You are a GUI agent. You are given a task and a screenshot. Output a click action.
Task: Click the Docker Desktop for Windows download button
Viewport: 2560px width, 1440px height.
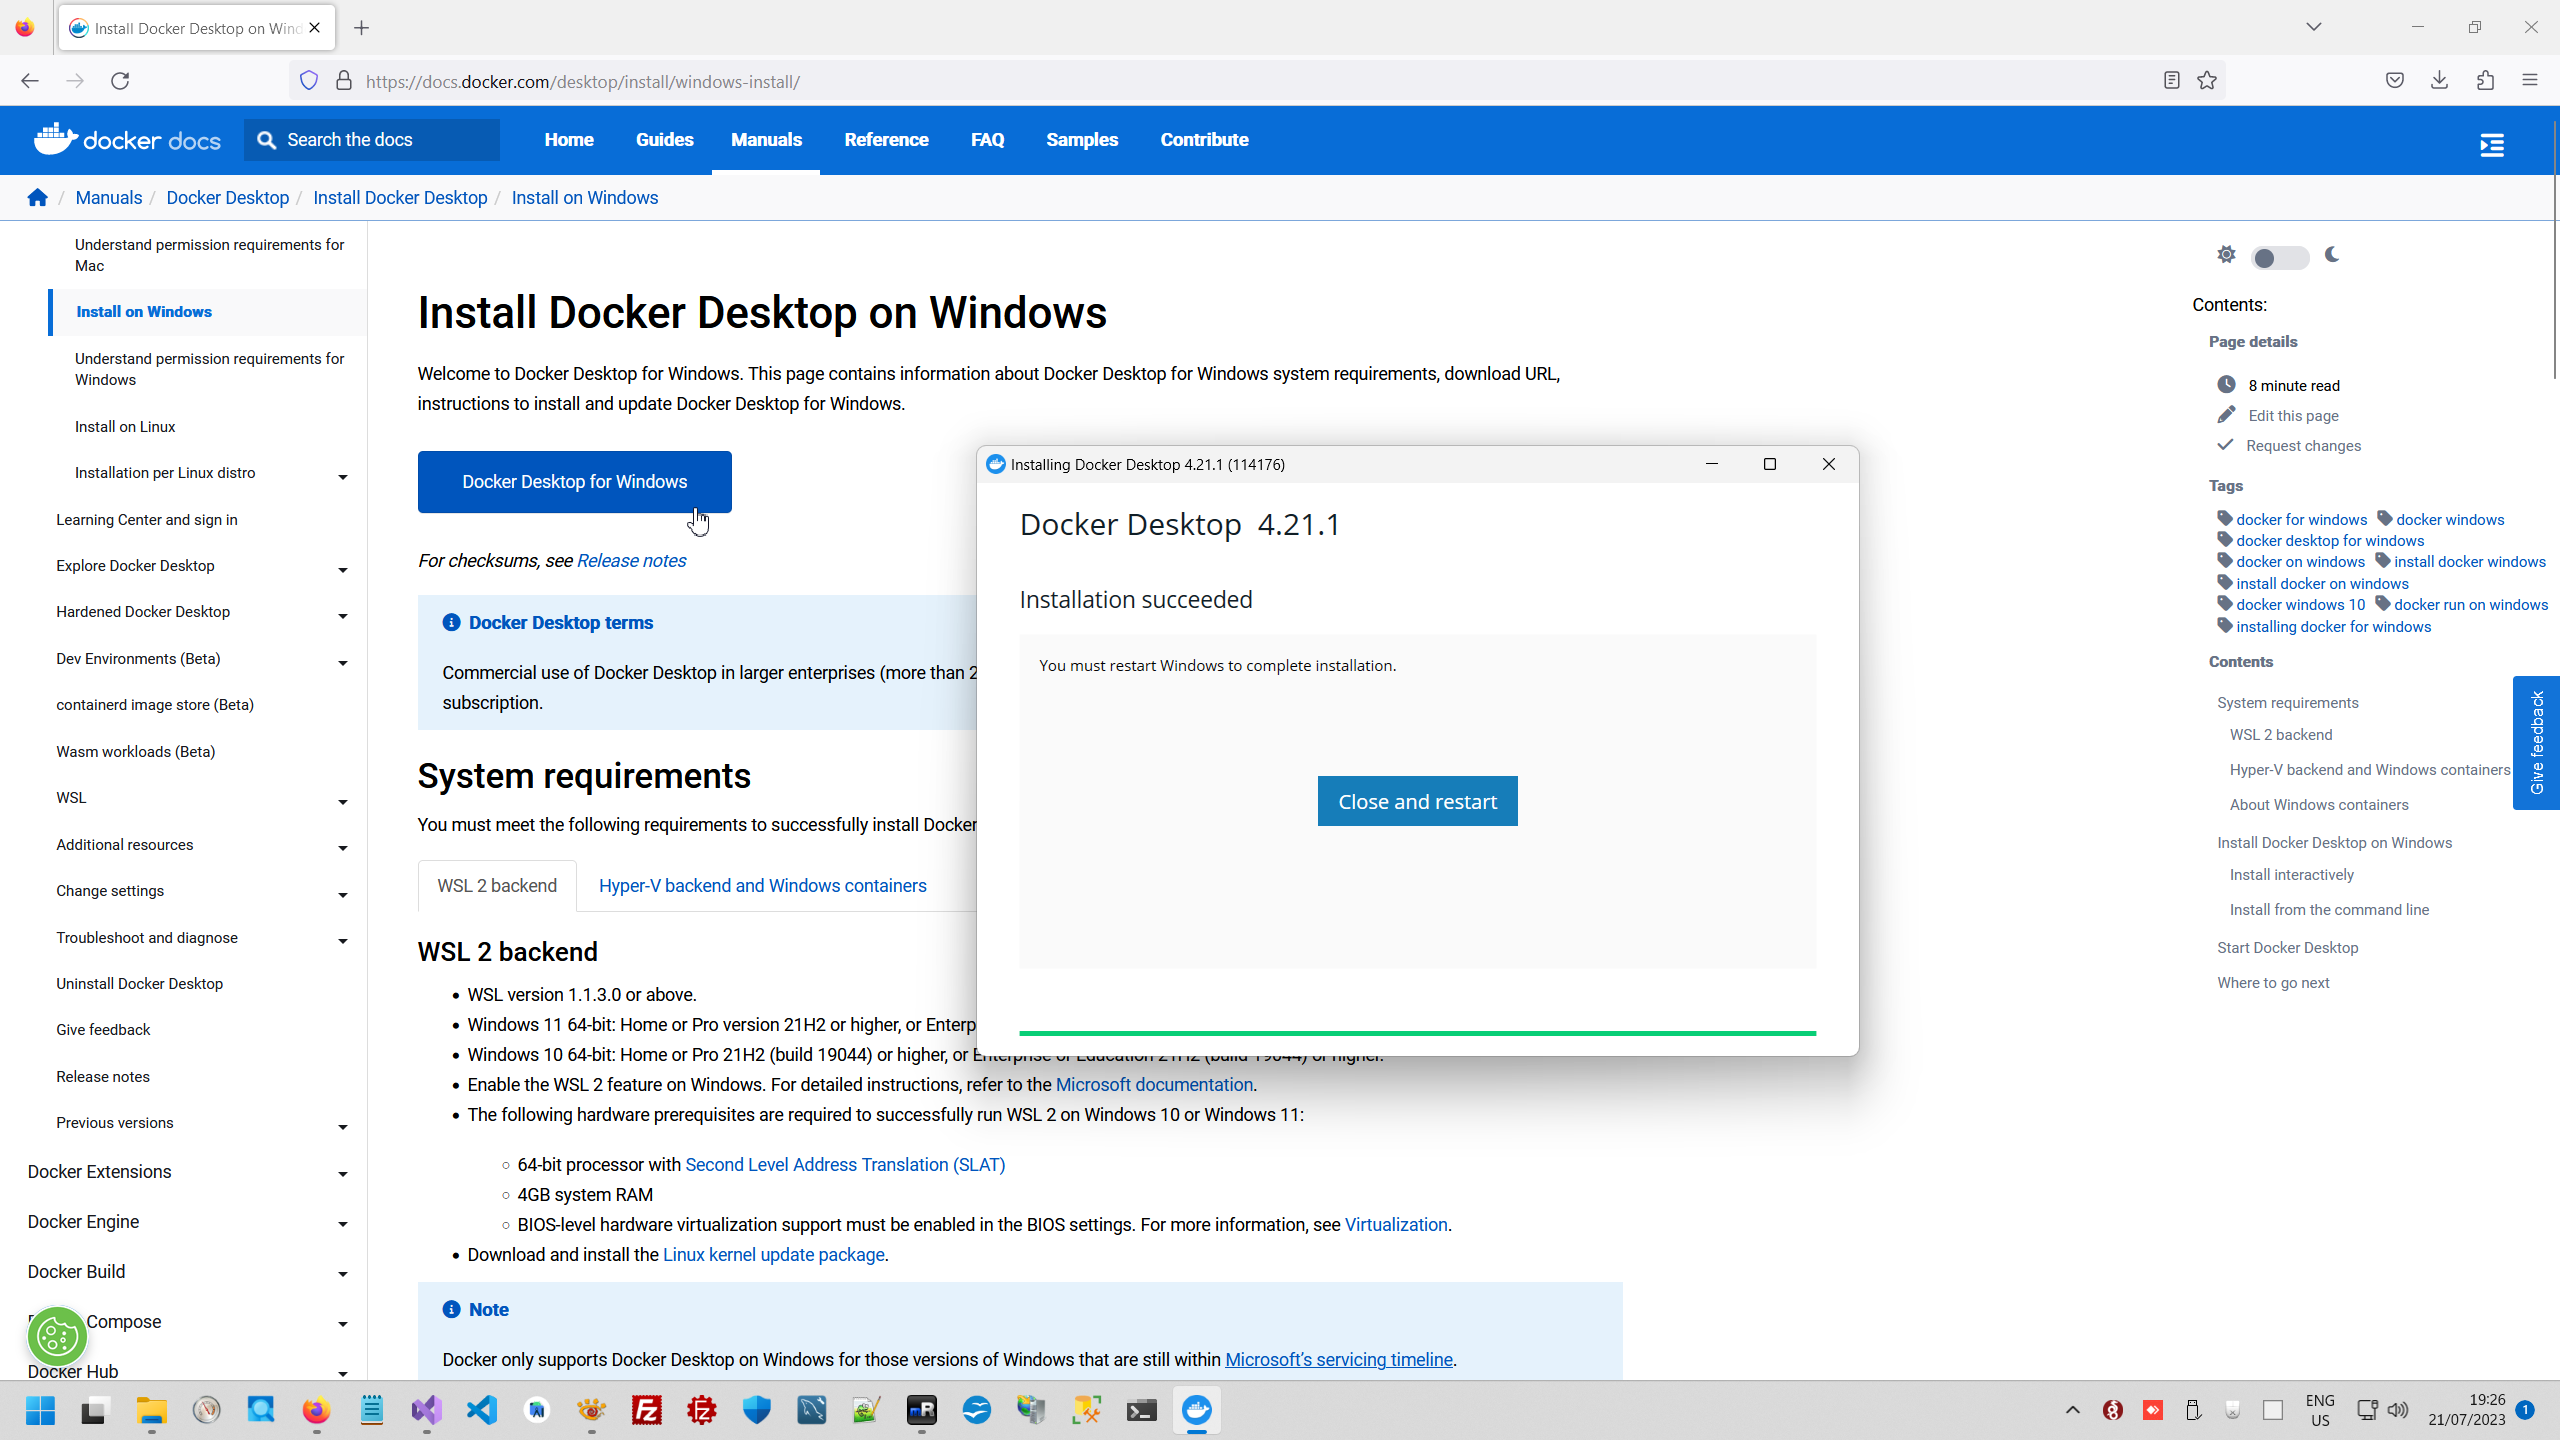click(574, 482)
